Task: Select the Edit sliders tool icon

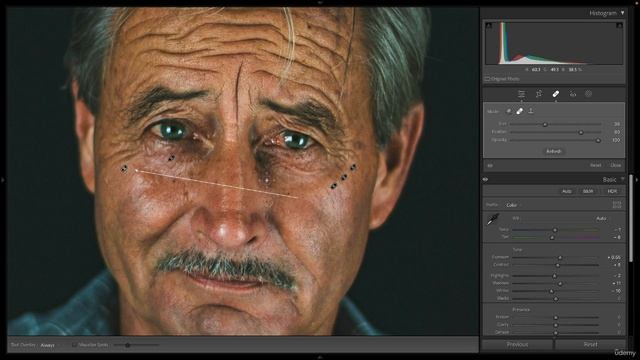Action: [521, 94]
